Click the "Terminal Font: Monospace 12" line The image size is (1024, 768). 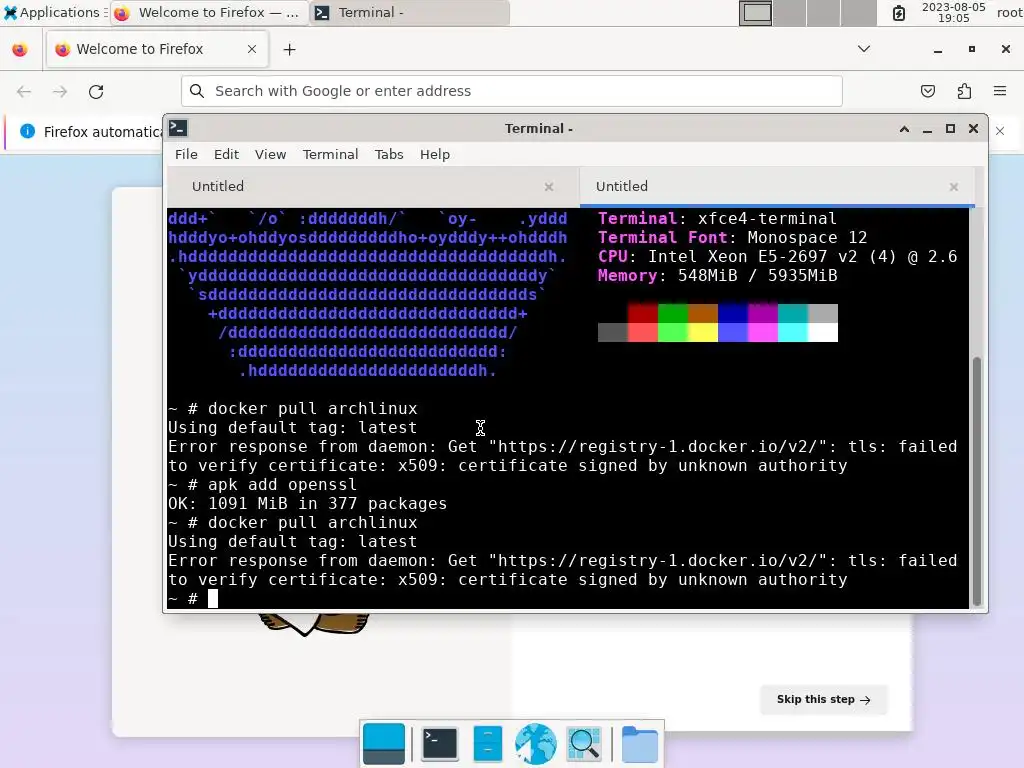click(x=732, y=238)
